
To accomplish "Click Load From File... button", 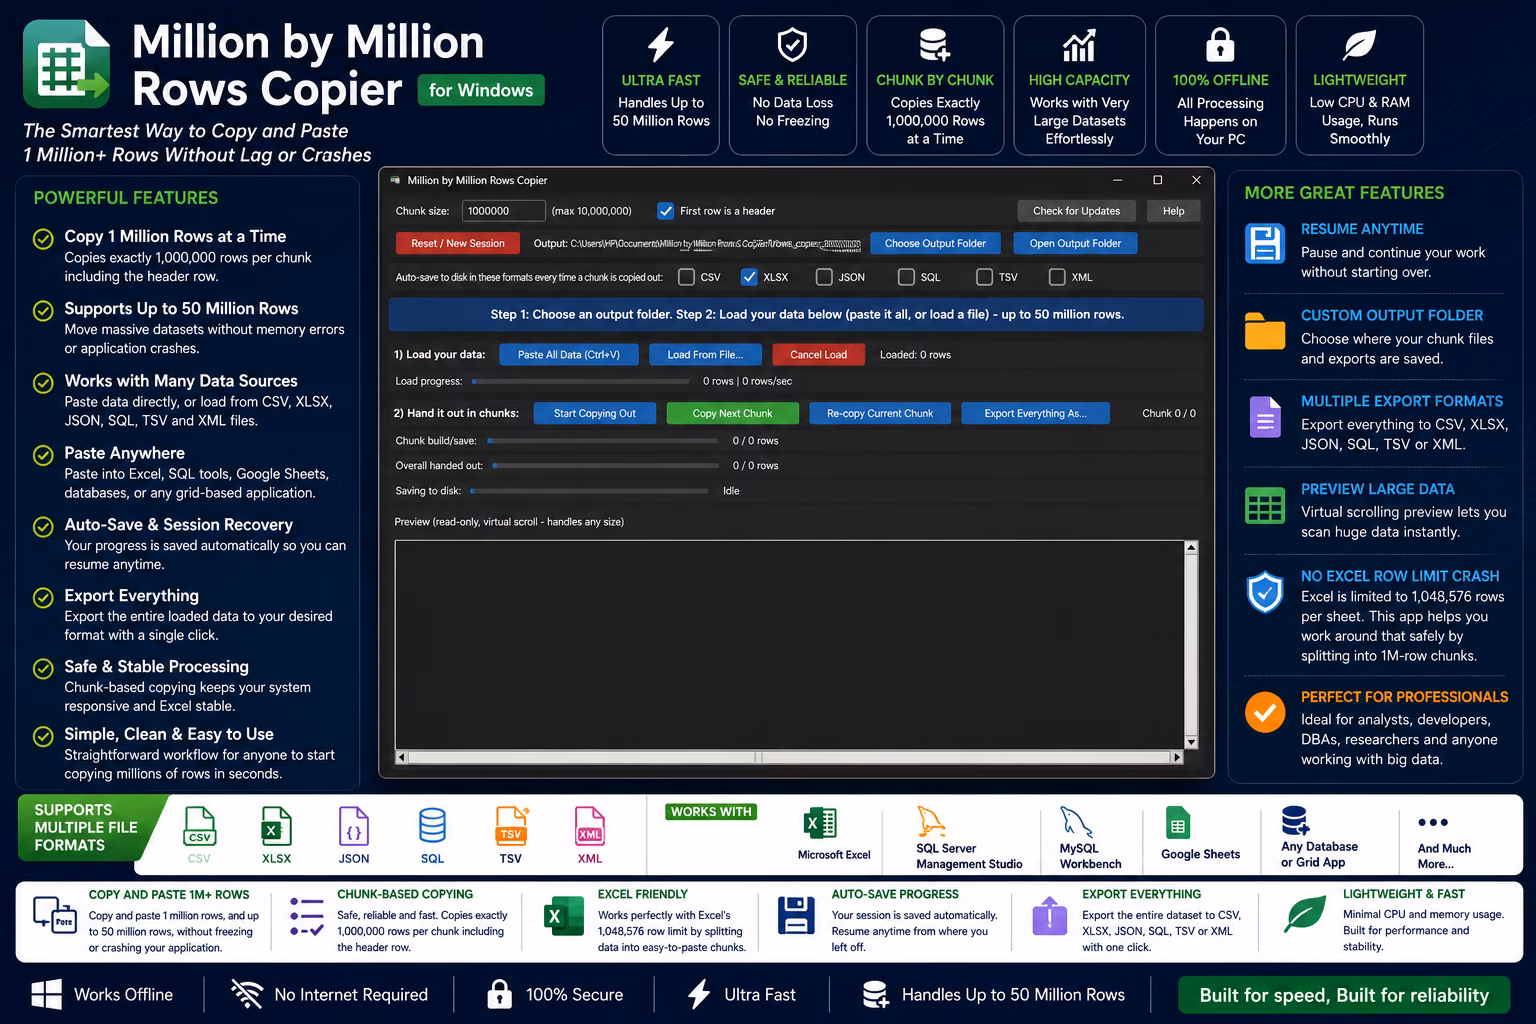I will click(x=705, y=354).
